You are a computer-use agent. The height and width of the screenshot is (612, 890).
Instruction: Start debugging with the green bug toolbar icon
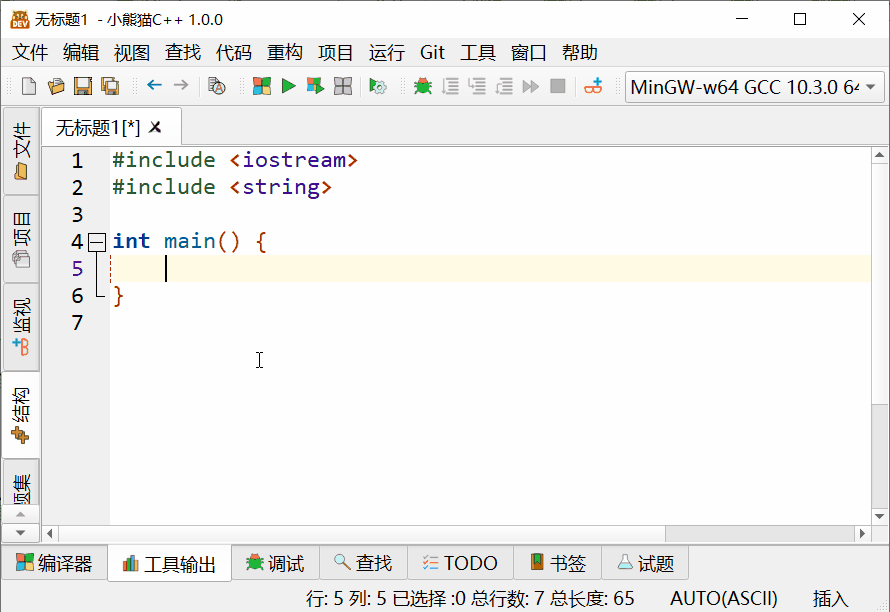(x=423, y=87)
